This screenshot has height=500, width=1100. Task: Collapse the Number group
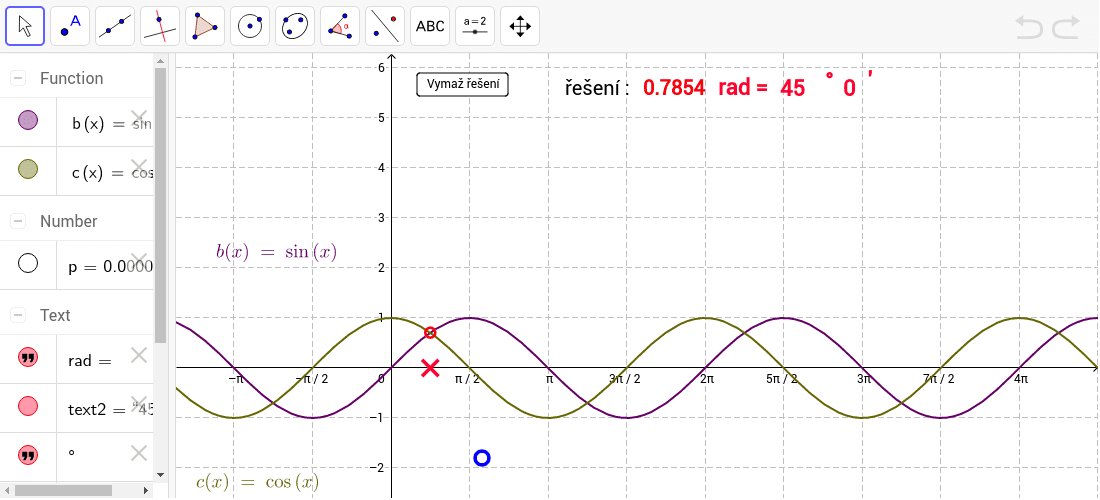[x=18, y=222]
